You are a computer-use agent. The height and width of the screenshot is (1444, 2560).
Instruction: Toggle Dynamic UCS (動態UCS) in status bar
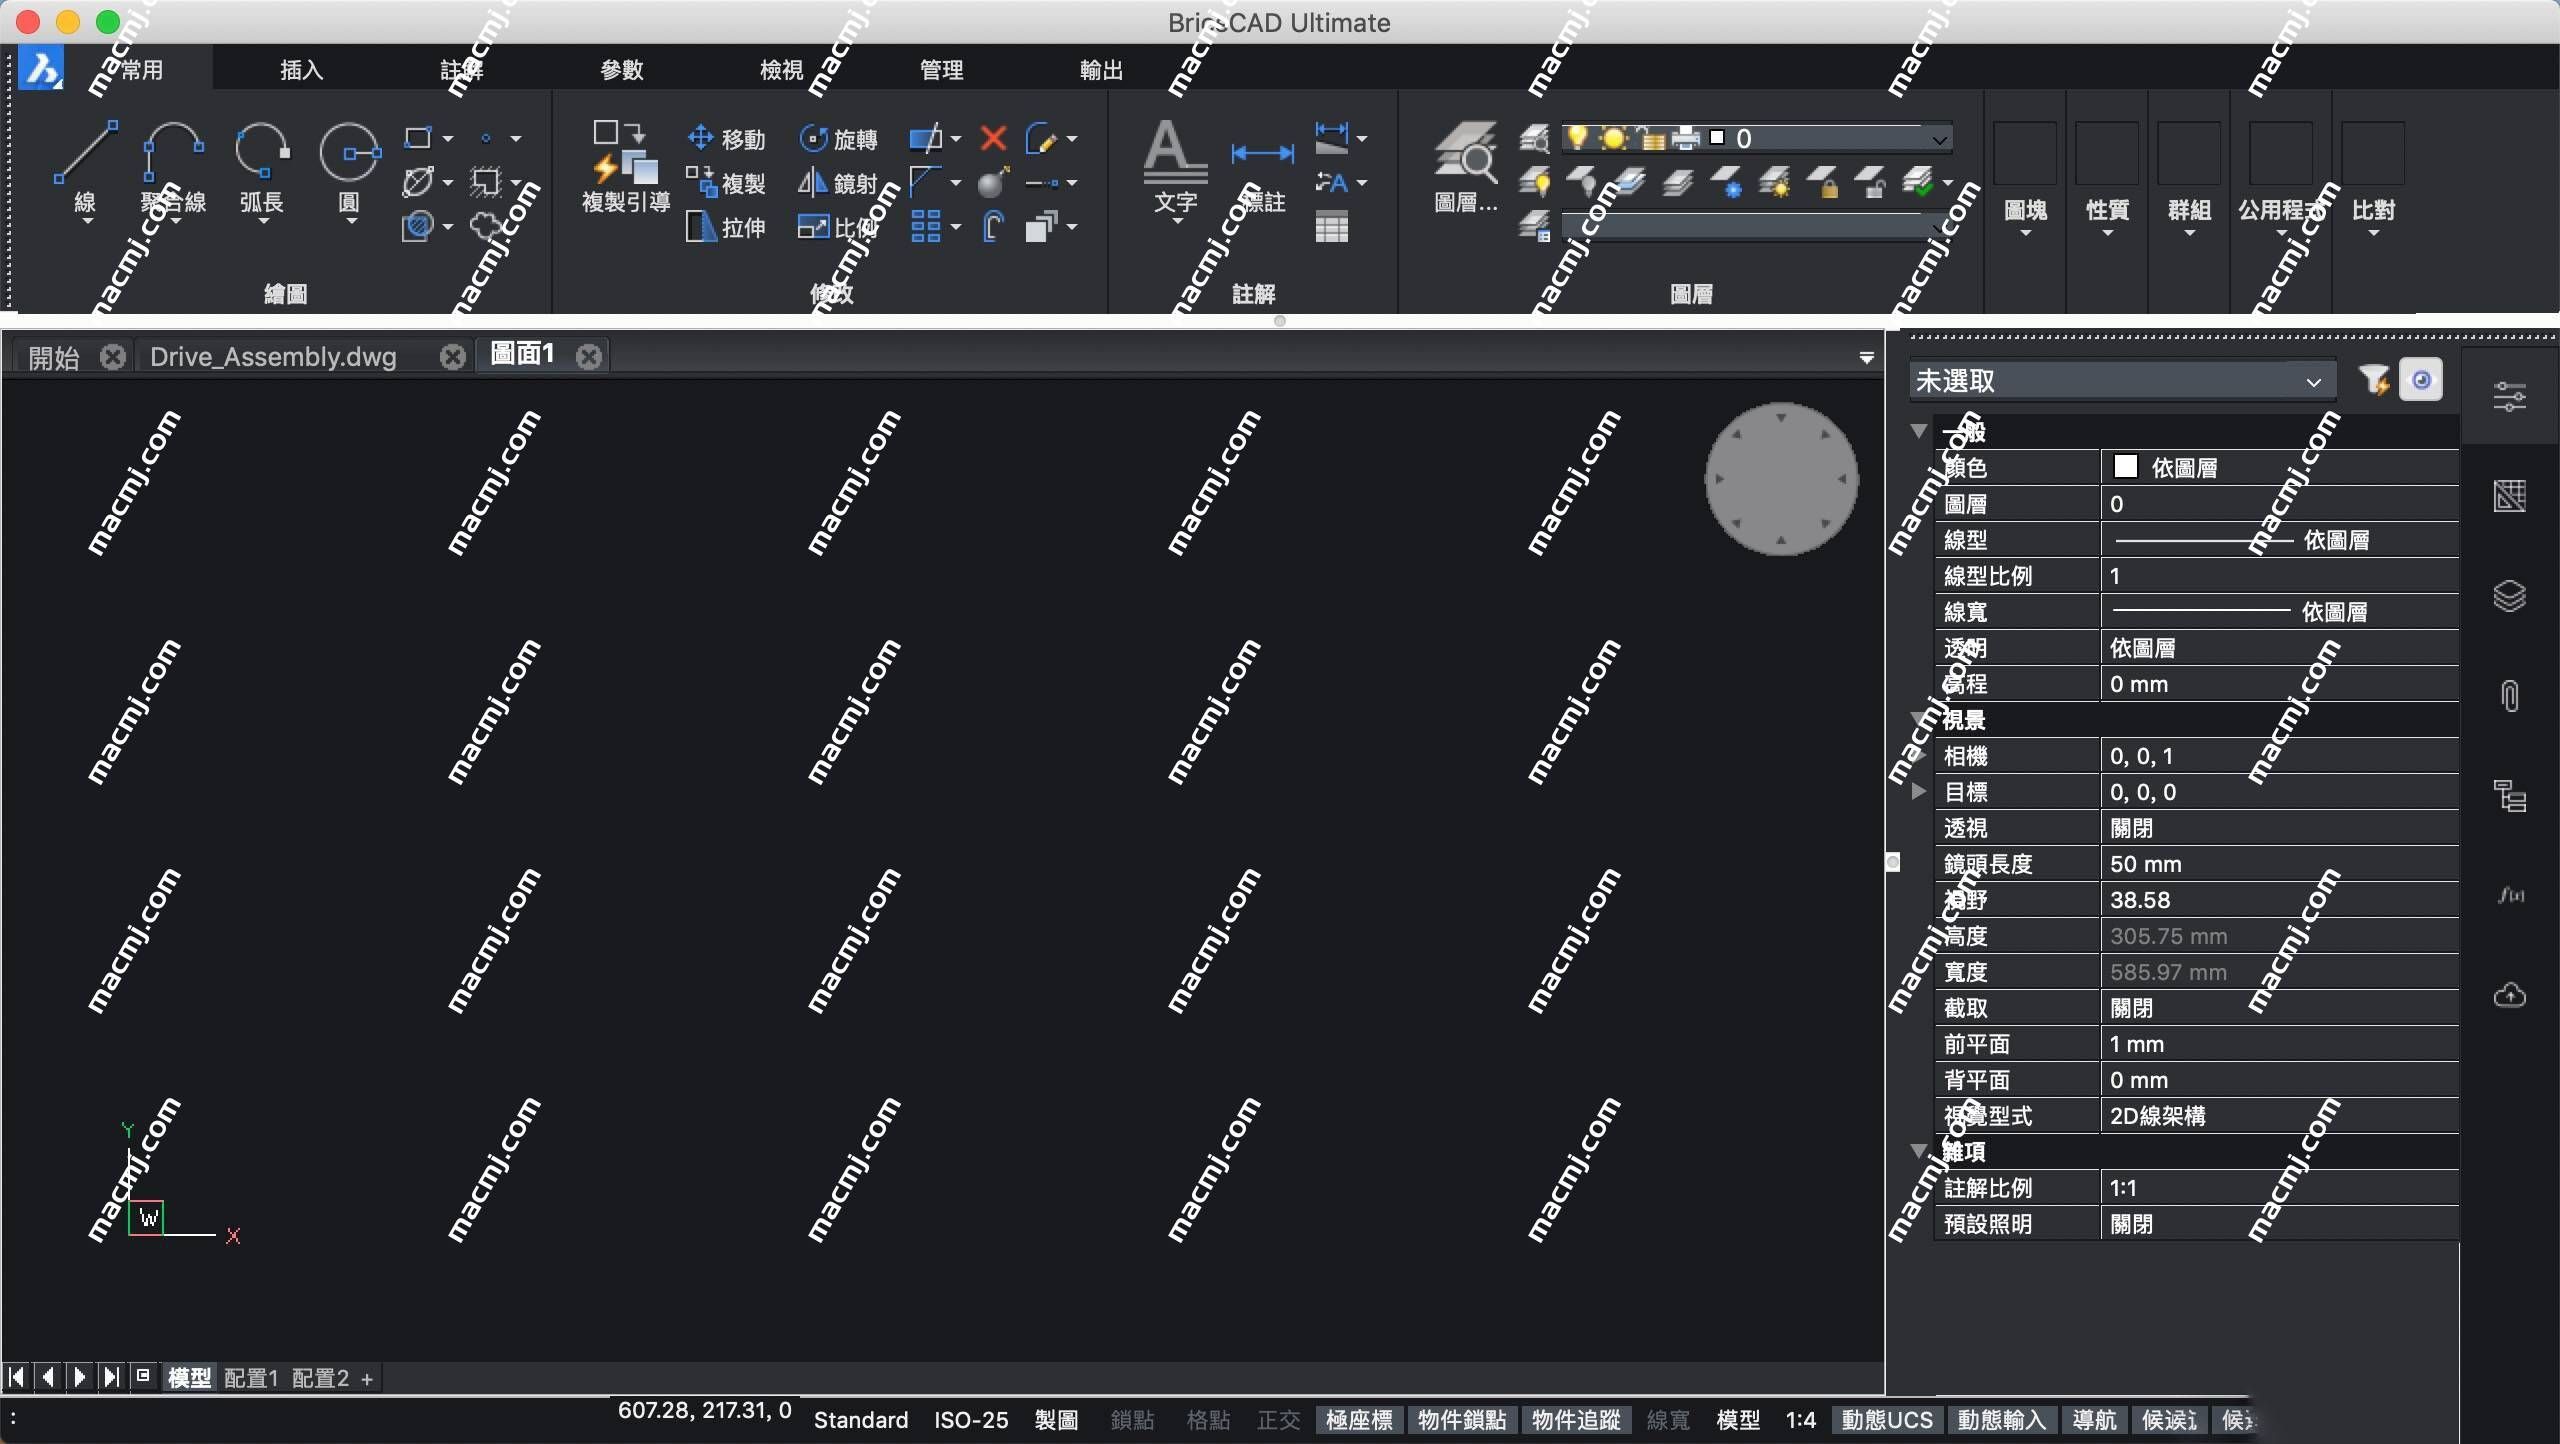(x=1888, y=1420)
